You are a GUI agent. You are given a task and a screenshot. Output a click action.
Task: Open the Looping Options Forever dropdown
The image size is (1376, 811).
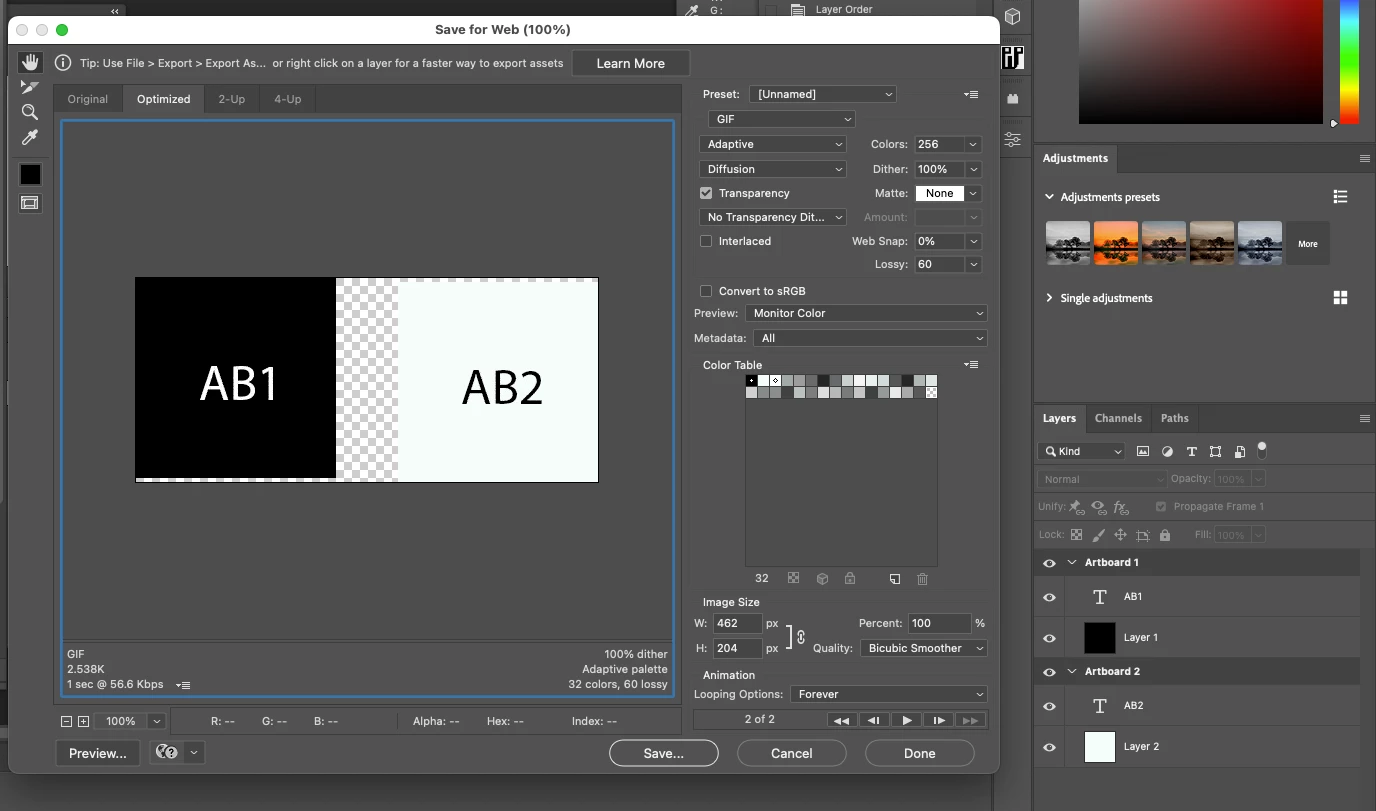(888, 694)
